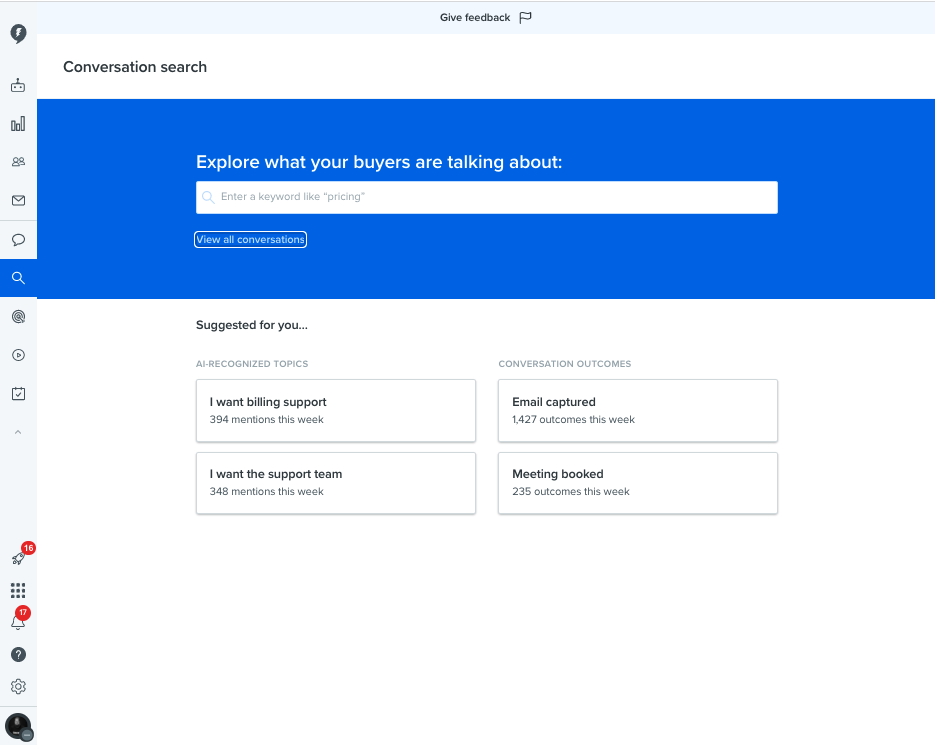This screenshot has height=745, width=935.
Task: Click the Give feedback link
Action: [x=475, y=18]
